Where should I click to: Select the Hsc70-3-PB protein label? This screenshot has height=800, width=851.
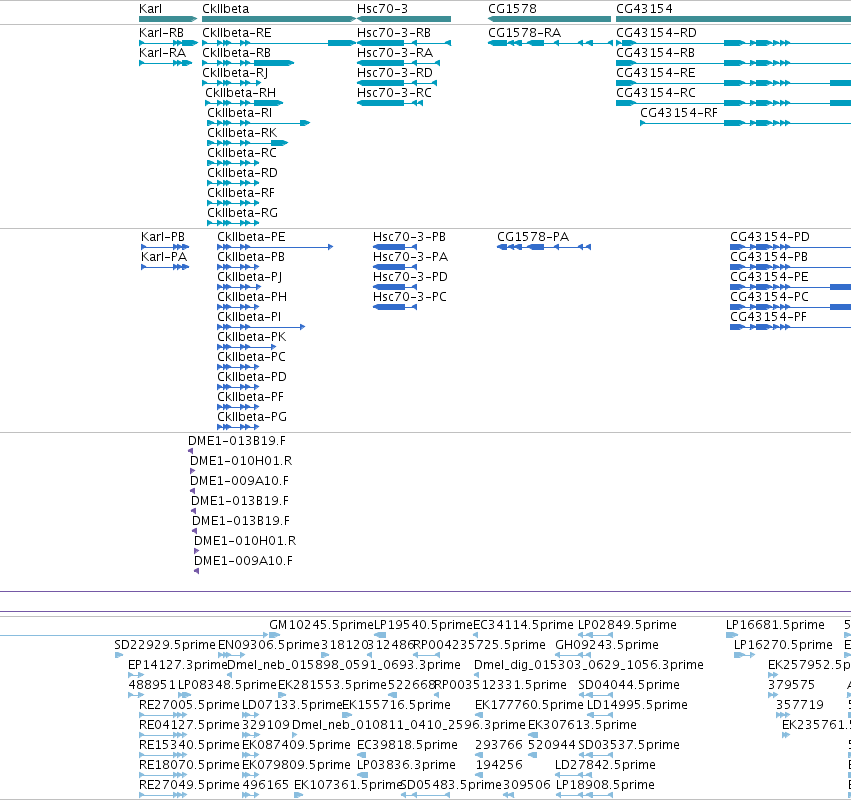[409, 237]
